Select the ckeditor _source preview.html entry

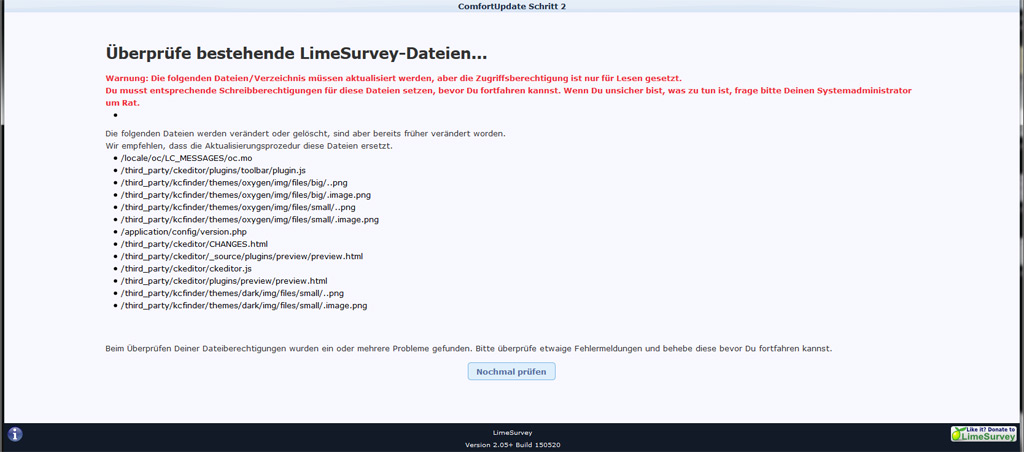click(241, 256)
